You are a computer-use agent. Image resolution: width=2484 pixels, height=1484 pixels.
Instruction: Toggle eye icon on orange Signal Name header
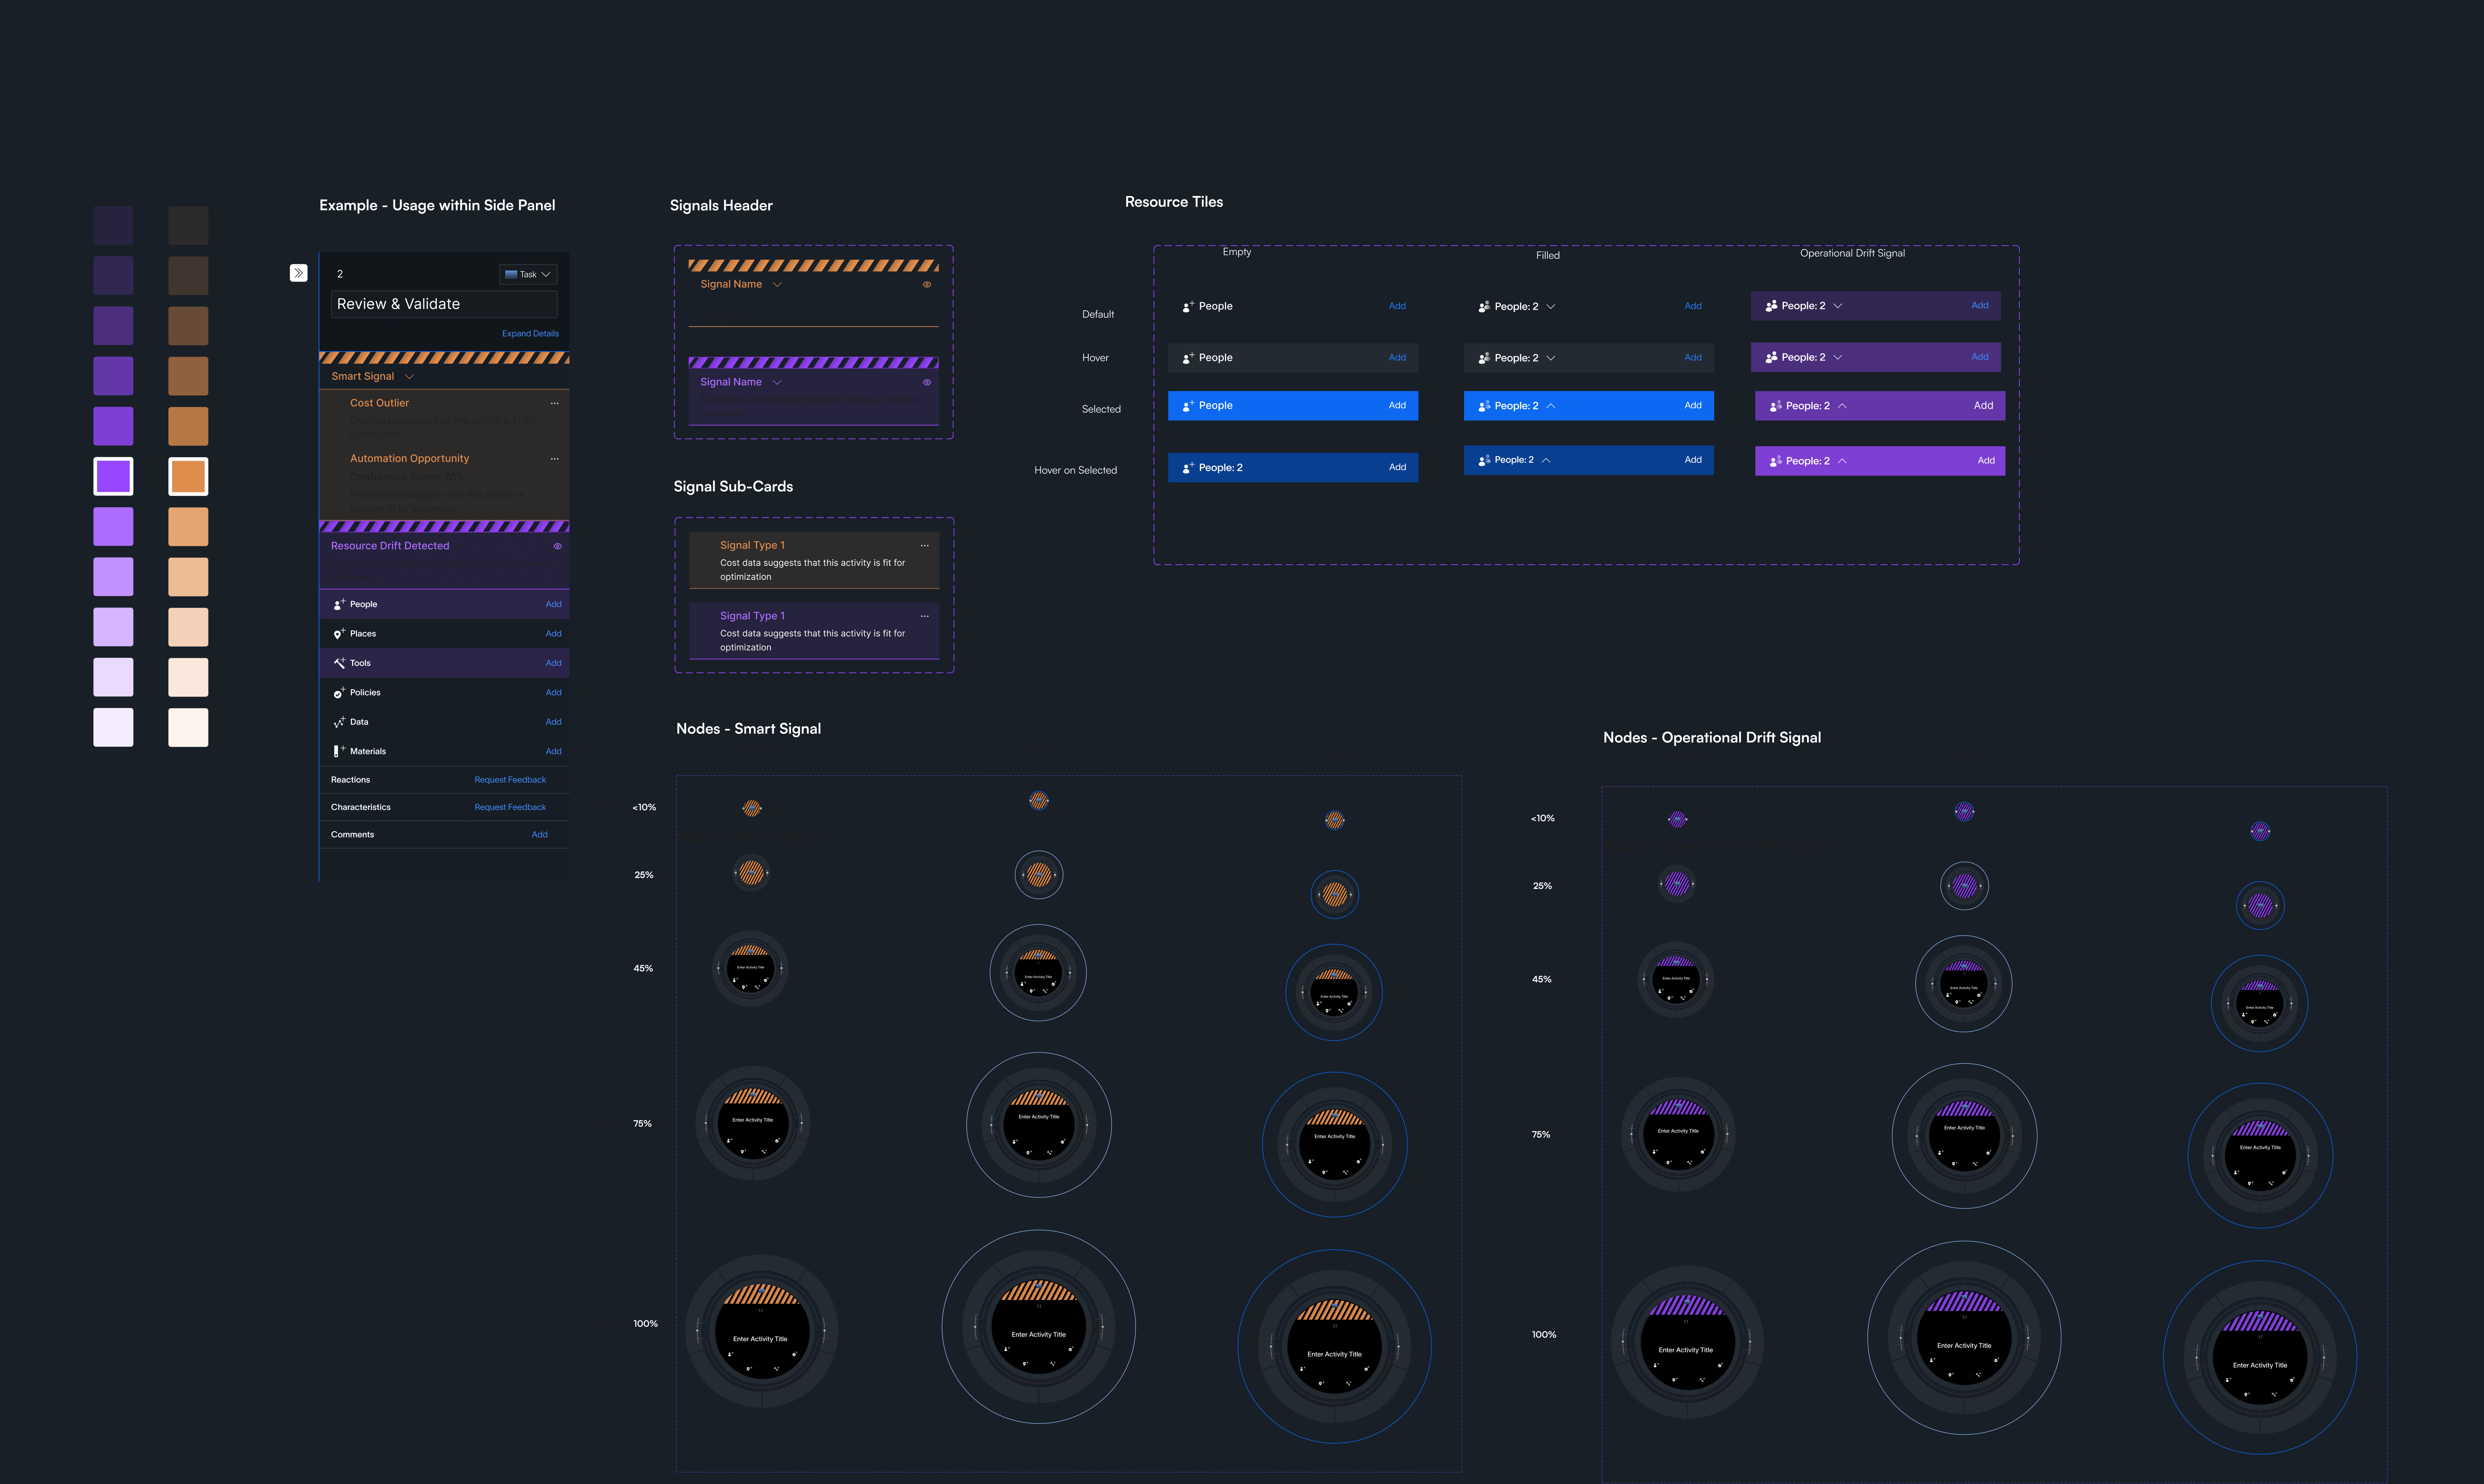point(927,285)
